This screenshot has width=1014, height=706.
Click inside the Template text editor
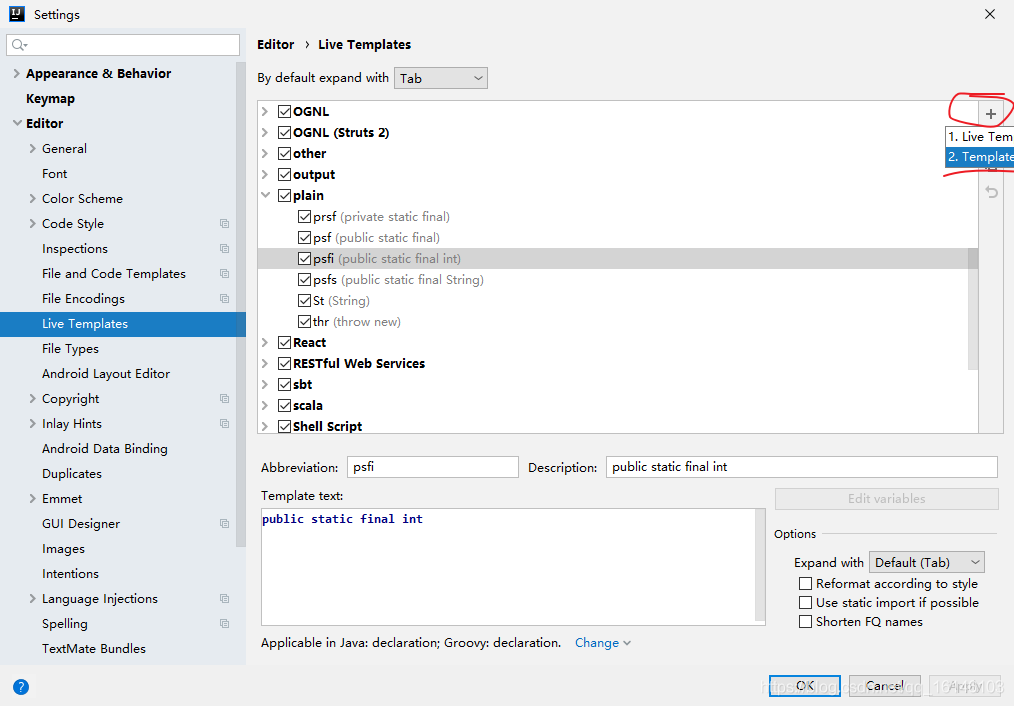(508, 567)
